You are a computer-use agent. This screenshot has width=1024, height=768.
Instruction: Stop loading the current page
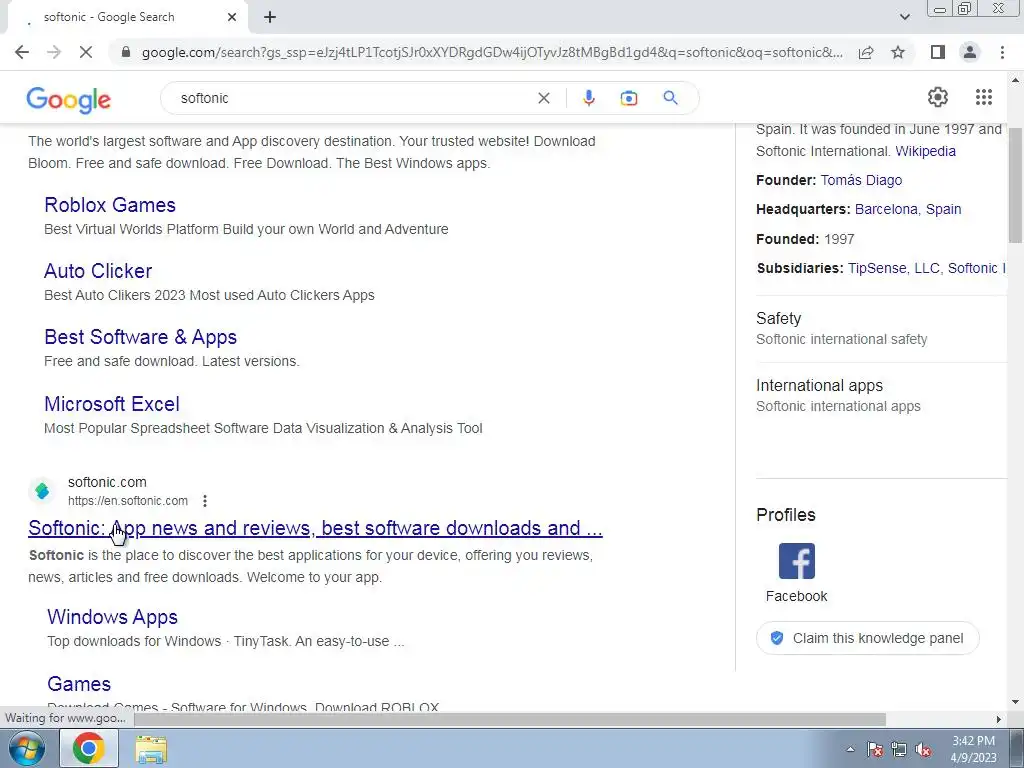[86, 52]
